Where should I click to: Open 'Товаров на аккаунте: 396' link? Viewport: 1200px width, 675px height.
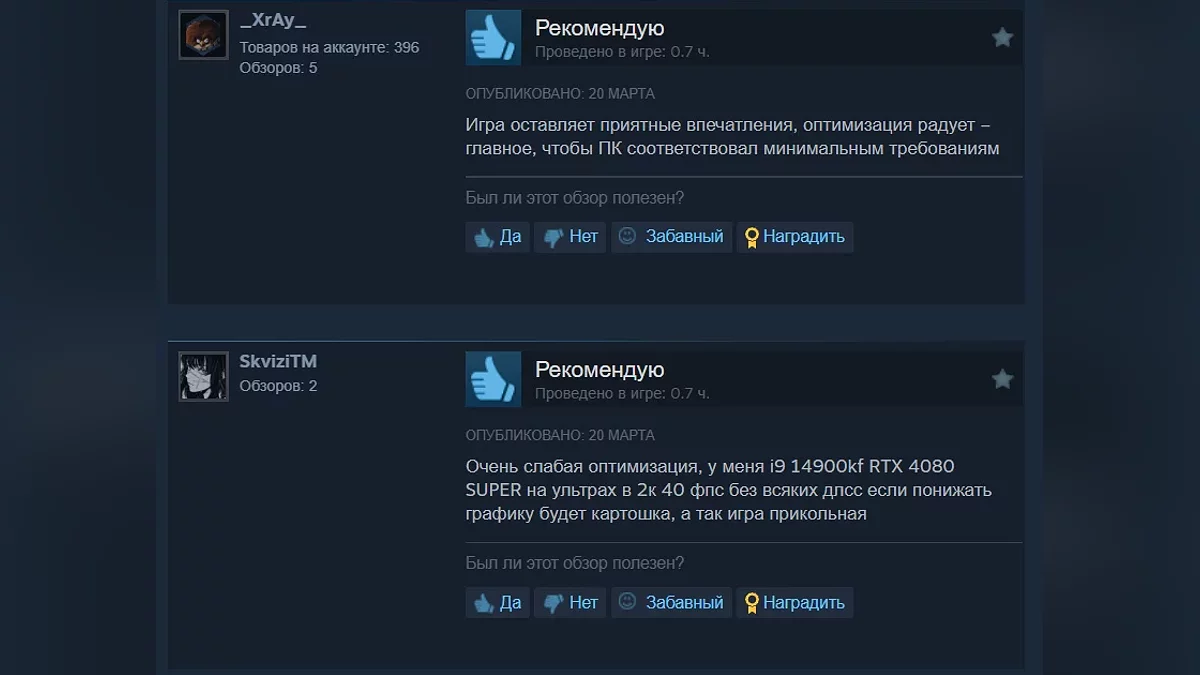point(329,47)
